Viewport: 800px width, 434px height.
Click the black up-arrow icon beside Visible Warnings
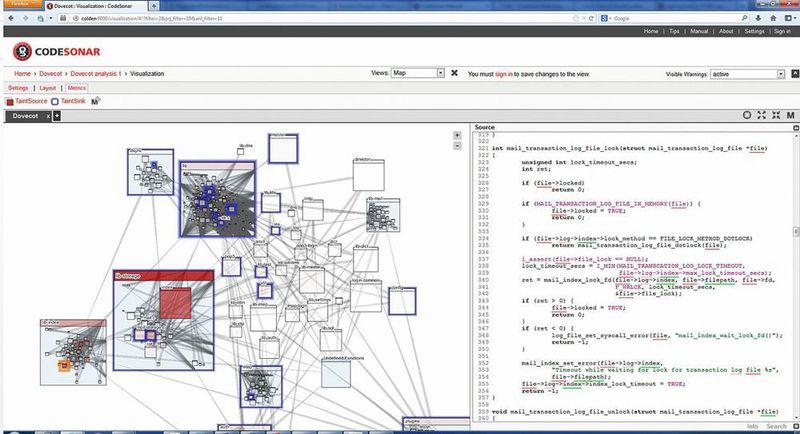pos(795,73)
